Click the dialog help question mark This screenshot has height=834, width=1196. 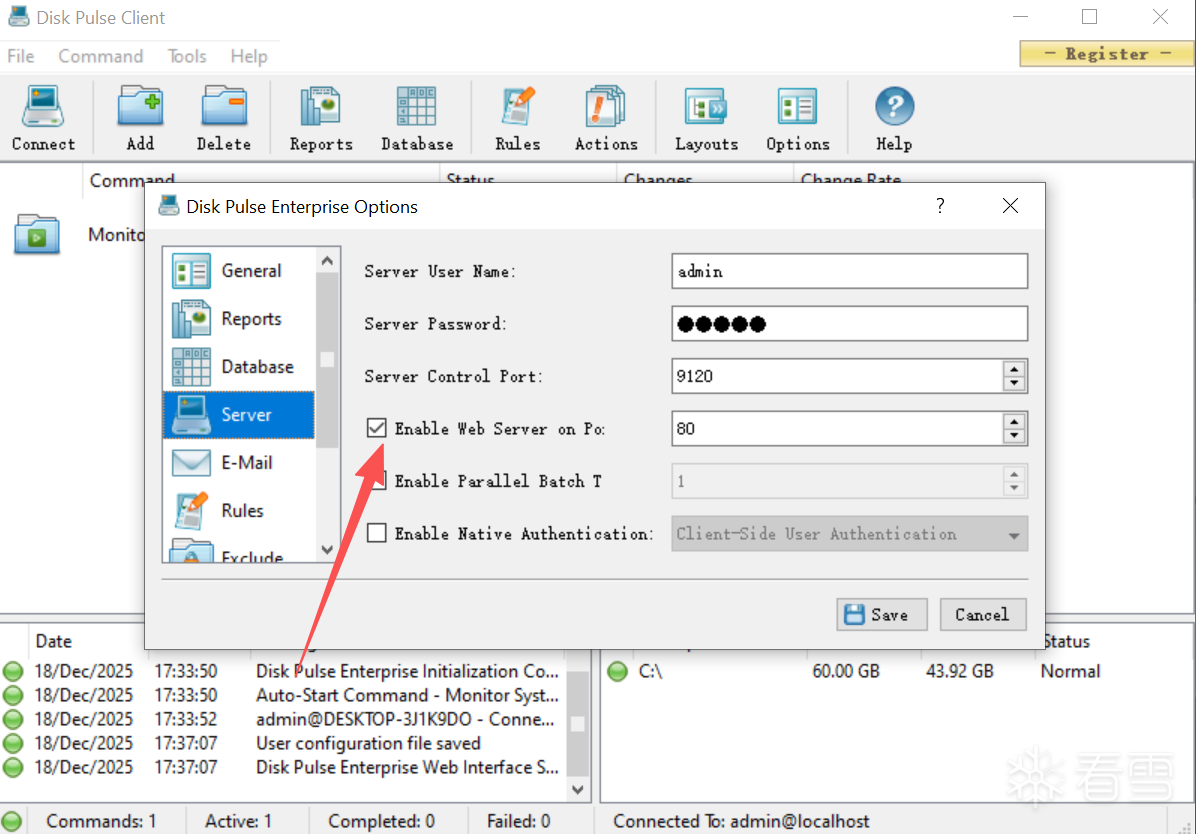940,206
